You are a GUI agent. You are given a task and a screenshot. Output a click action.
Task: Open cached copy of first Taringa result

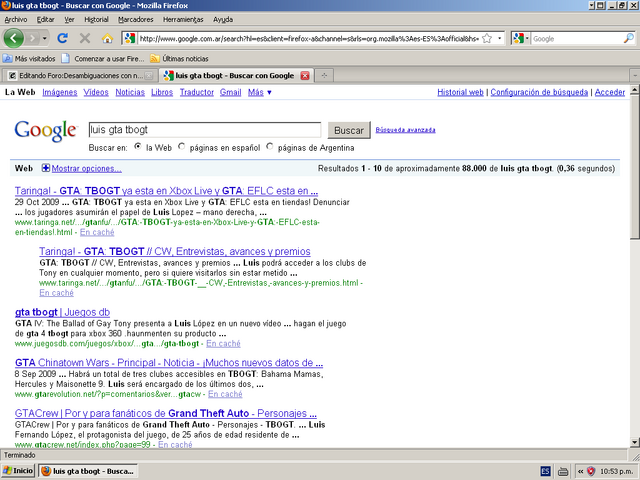click(x=97, y=232)
